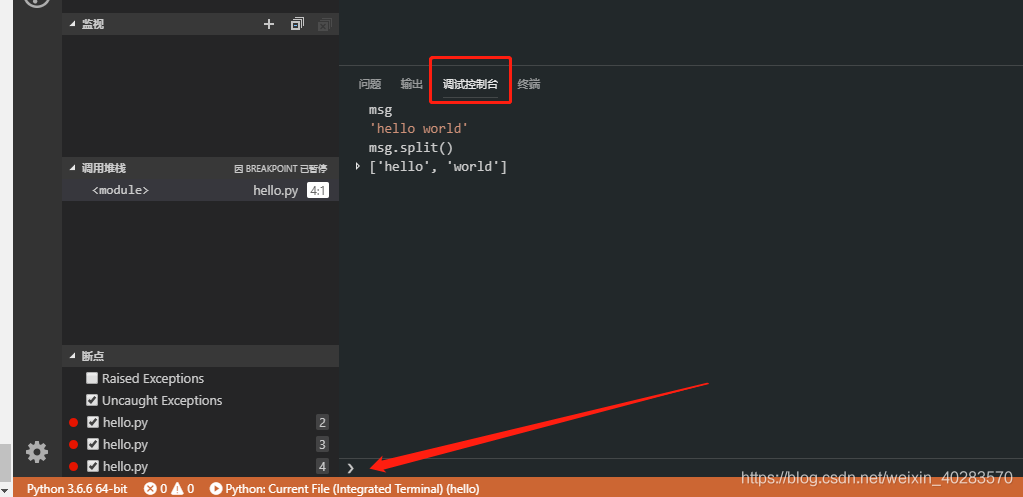
Task: Click the warnings triangle icon in status bar
Action: 177,489
